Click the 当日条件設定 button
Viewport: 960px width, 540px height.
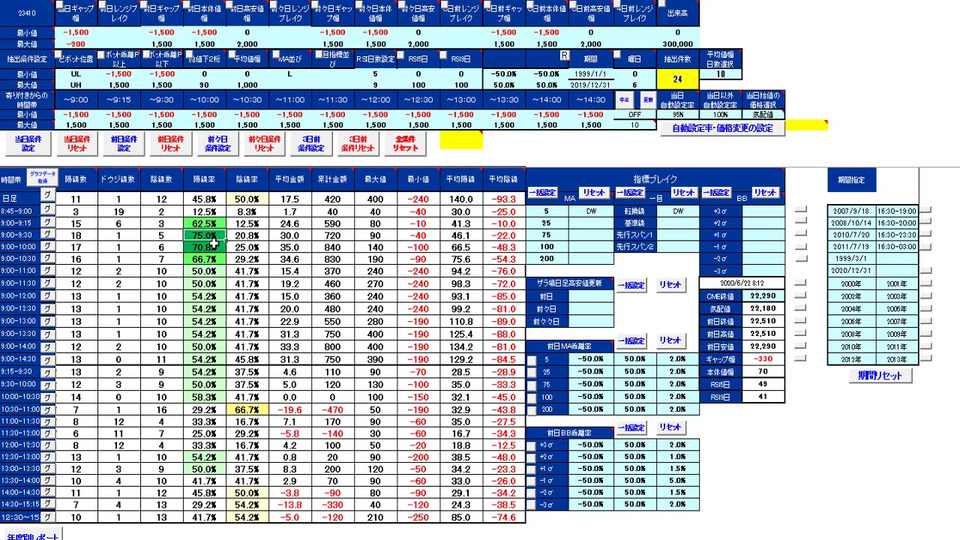coord(28,143)
